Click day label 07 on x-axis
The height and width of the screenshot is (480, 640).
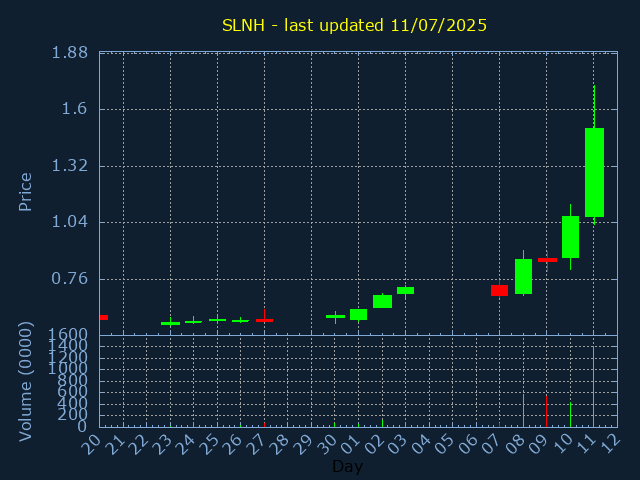pyautogui.click(x=490, y=444)
